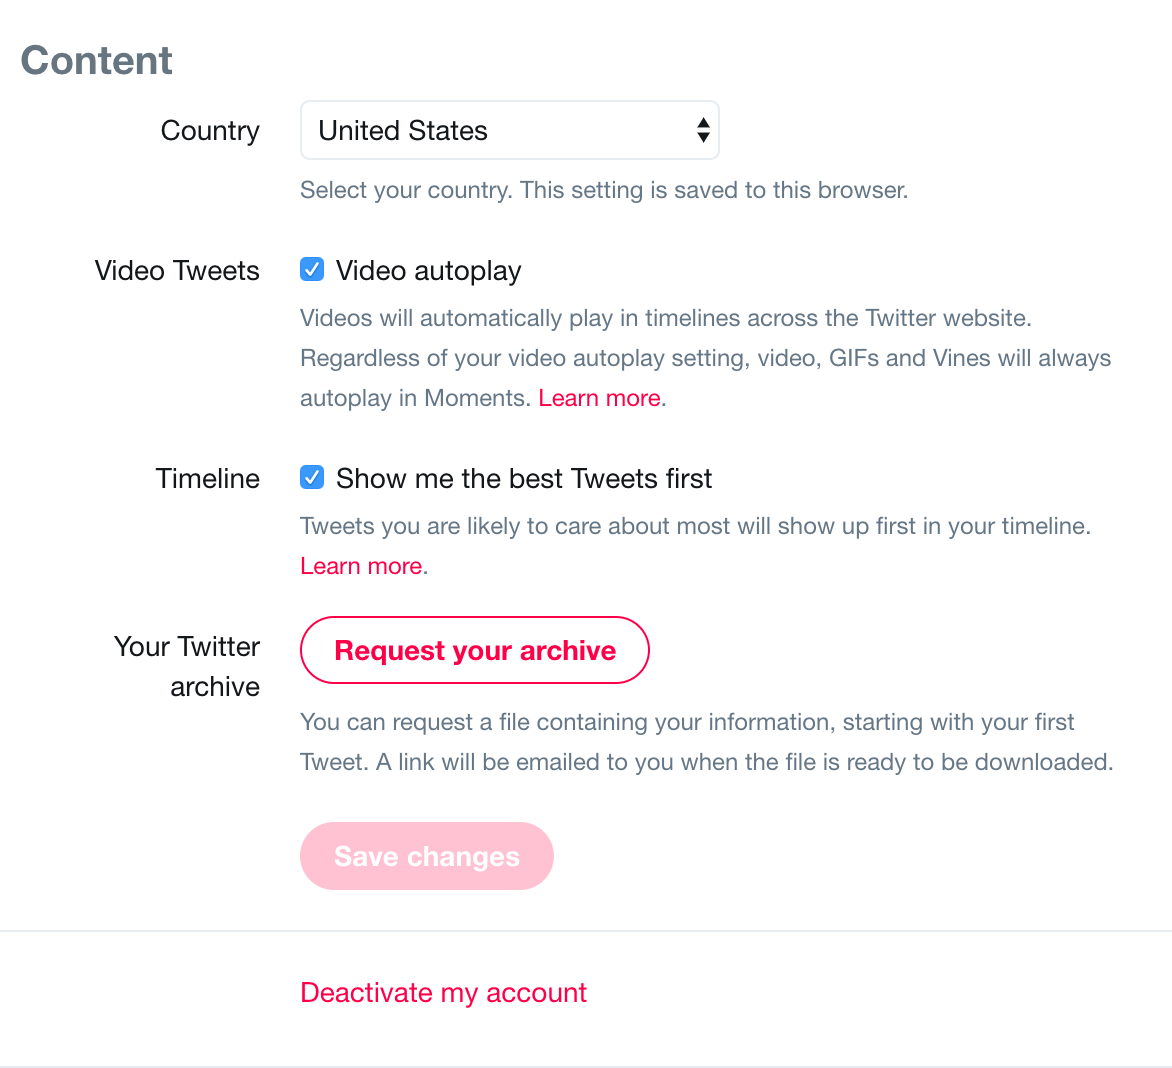Click the Save changes button
Image resolution: width=1172 pixels, height=1068 pixels.
pyautogui.click(x=427, y=856)
